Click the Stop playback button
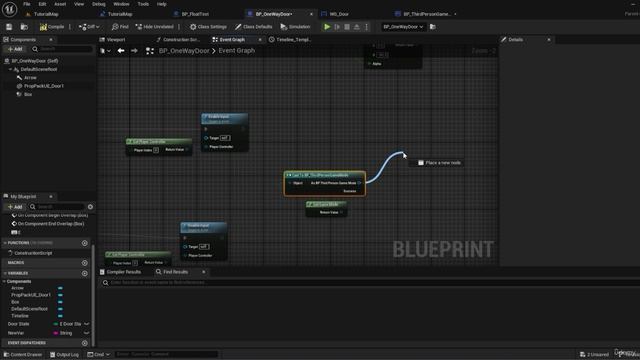 [x=347, y=27]
